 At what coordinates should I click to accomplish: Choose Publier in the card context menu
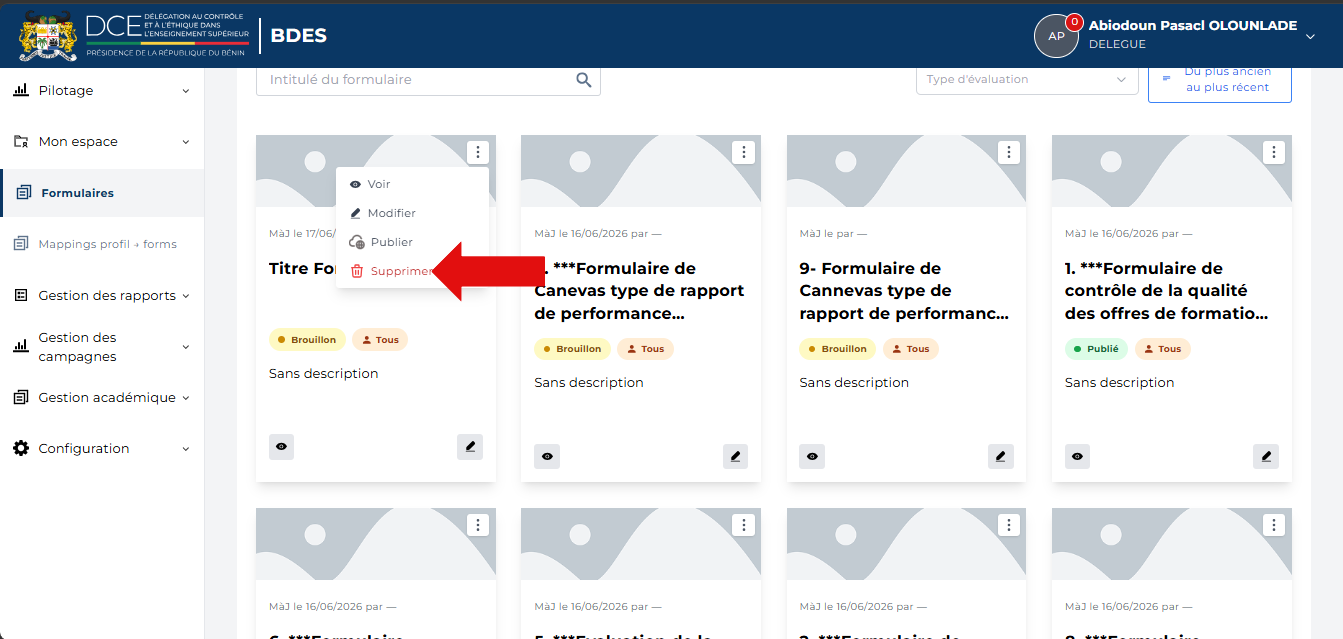pos(412,242)
